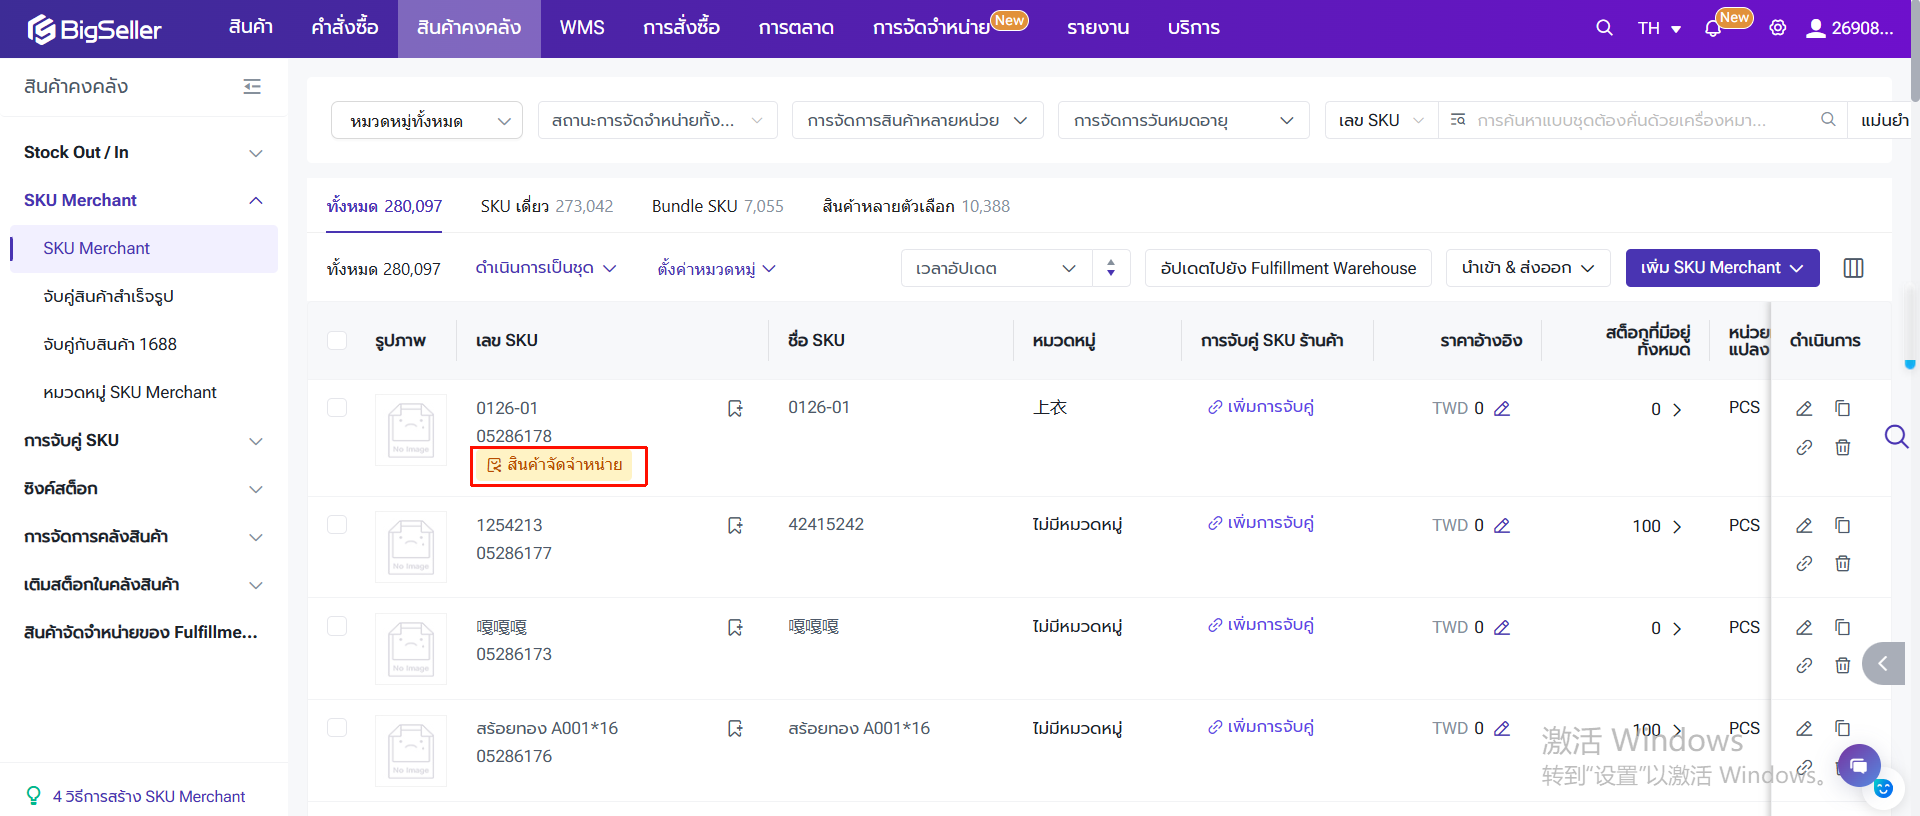Select the checkbox for SKU 0126-01

pos(337,408)
